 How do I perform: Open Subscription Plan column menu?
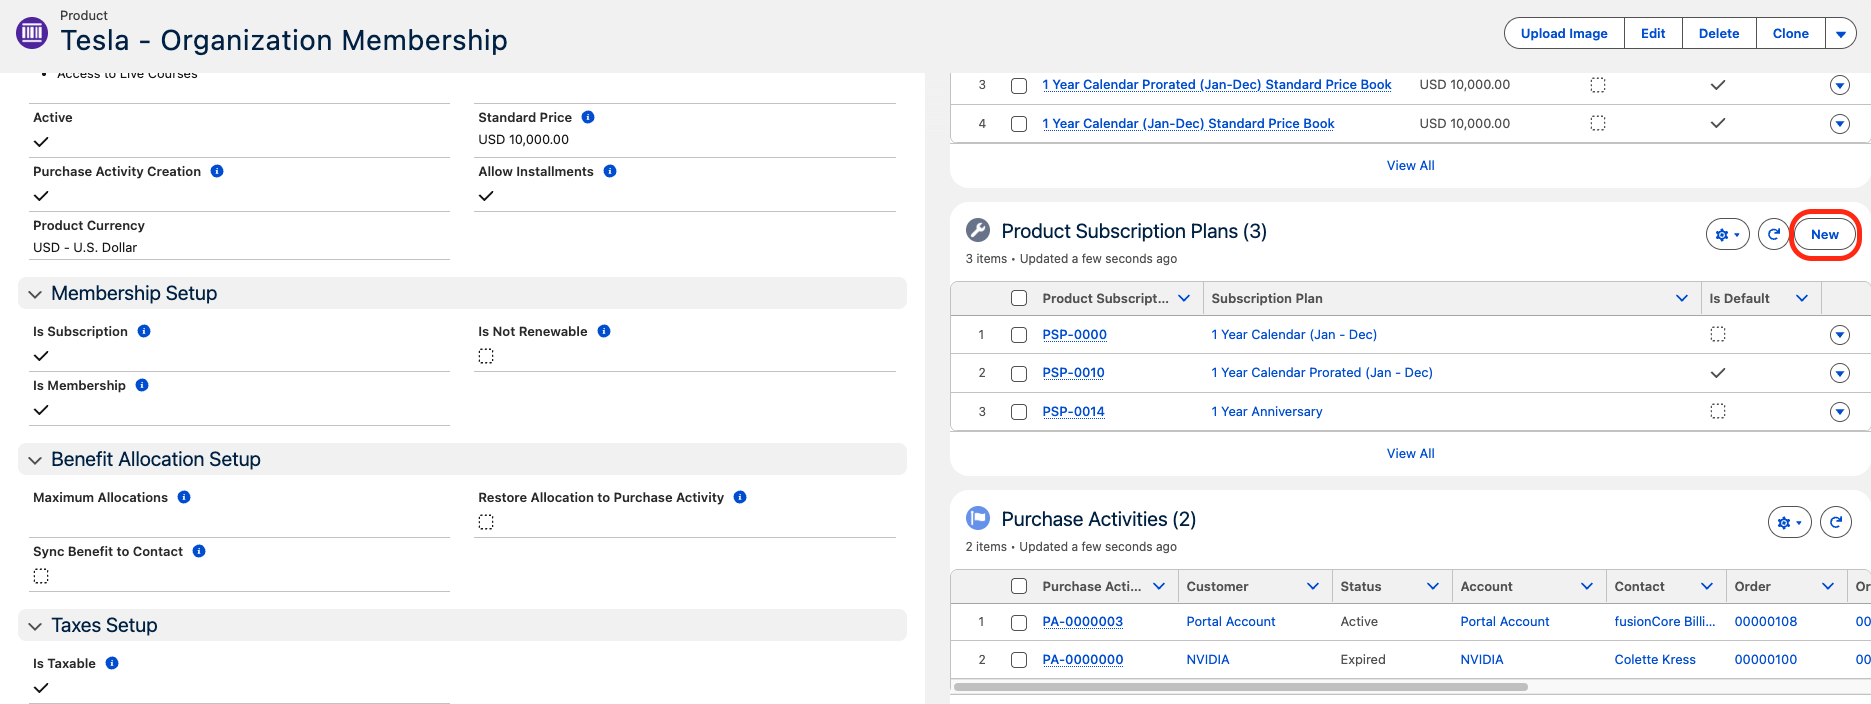point(1682,298)
